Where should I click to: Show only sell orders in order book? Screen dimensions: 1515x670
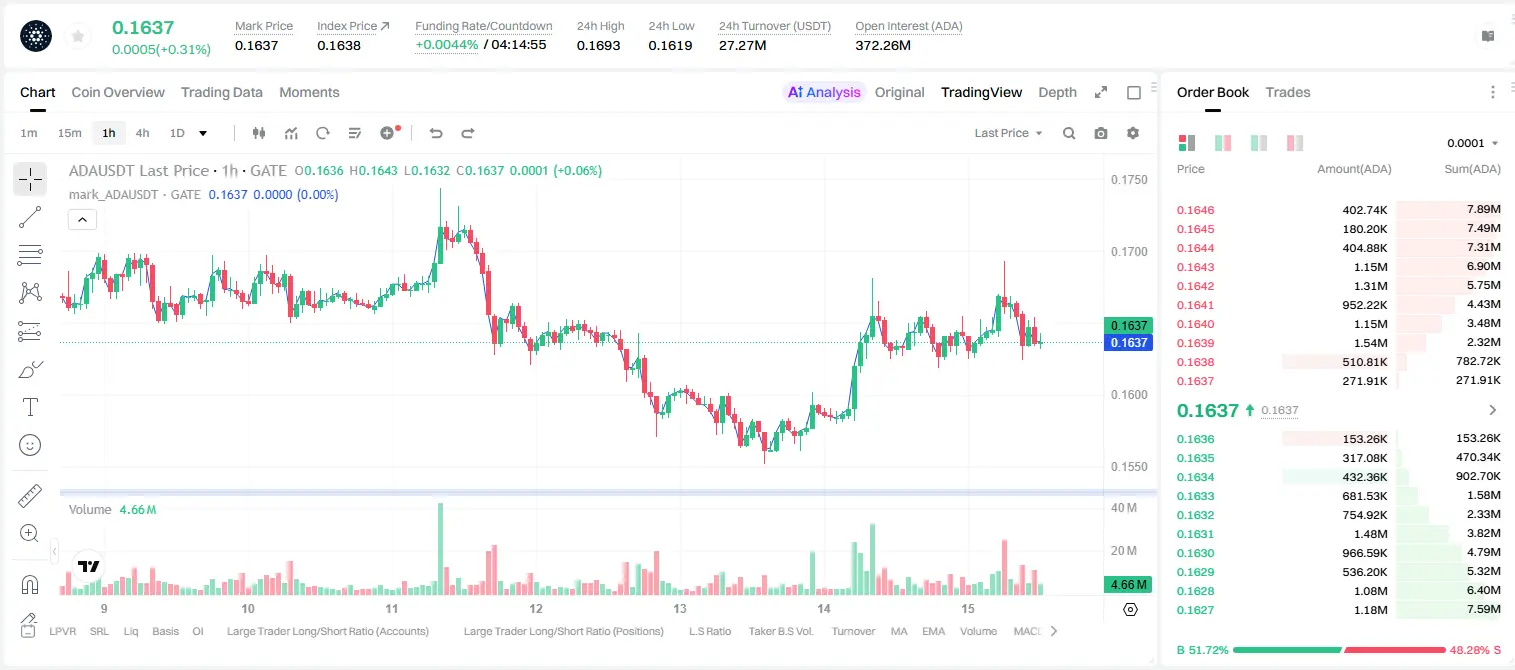click(1295, 143)
